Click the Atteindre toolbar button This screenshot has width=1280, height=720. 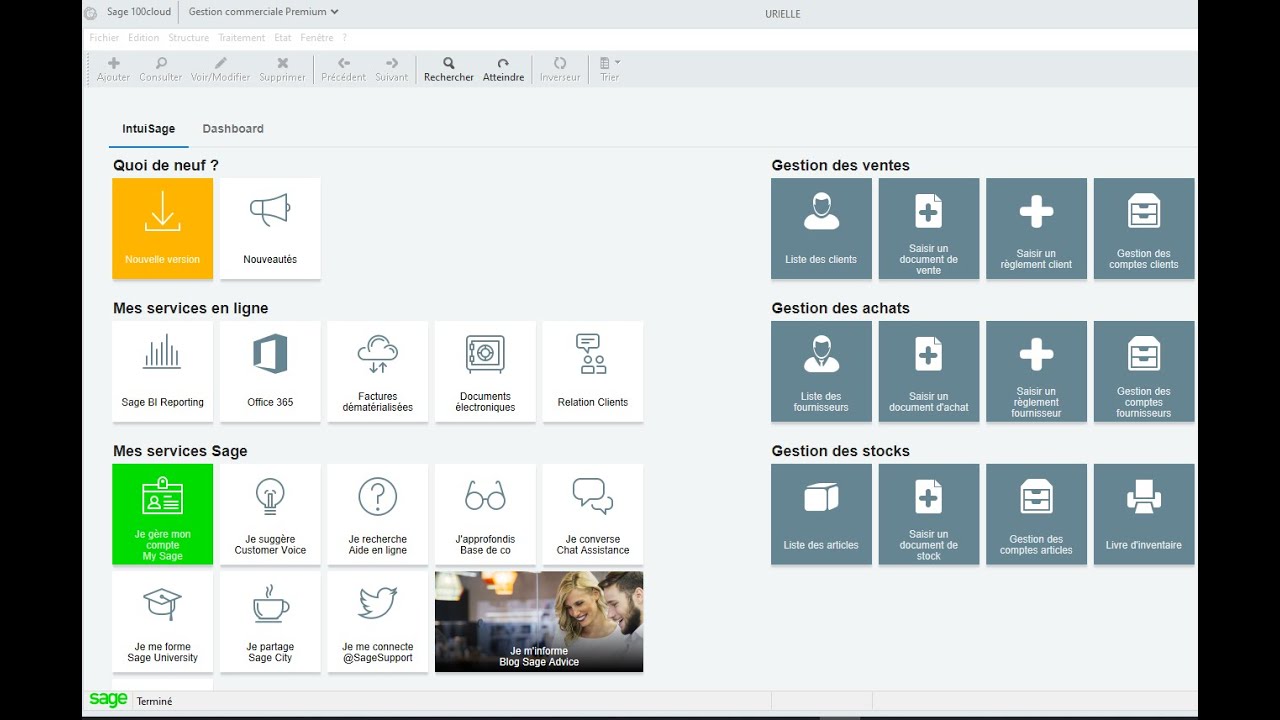[x=503, y=69]
